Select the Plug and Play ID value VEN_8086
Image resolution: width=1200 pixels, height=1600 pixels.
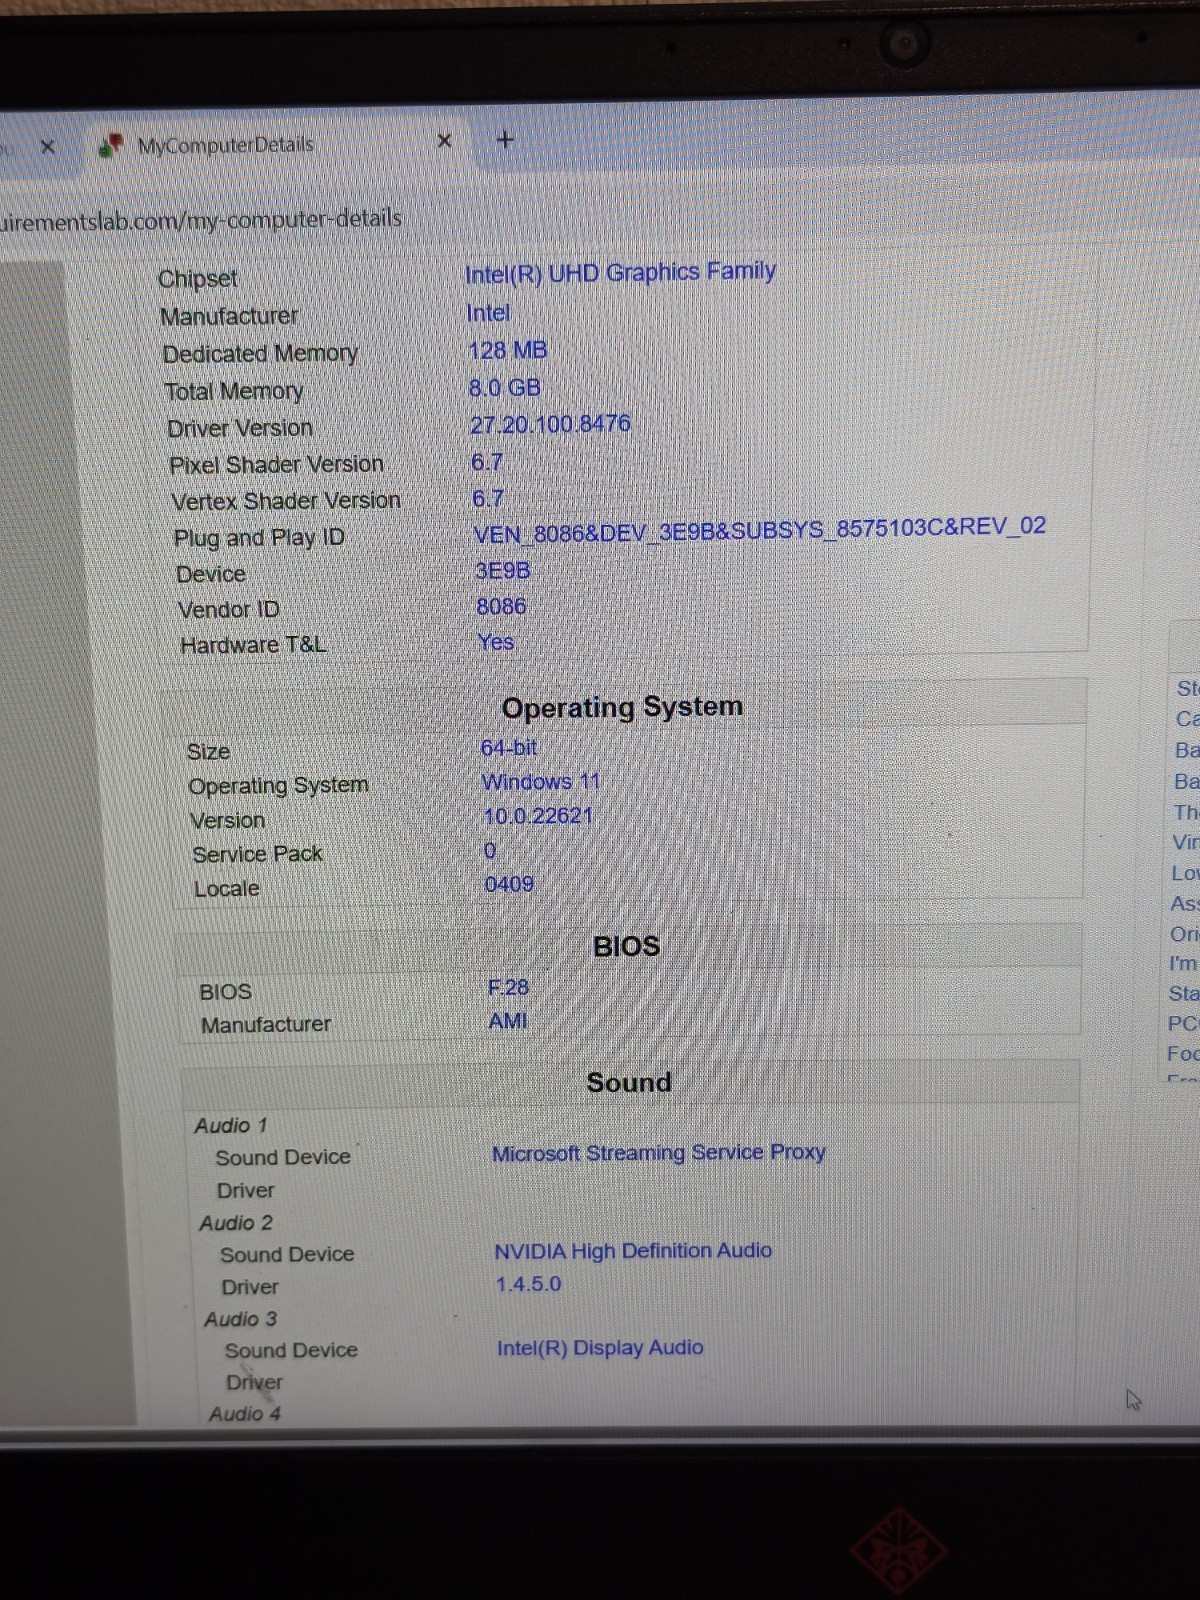point(760,530)
